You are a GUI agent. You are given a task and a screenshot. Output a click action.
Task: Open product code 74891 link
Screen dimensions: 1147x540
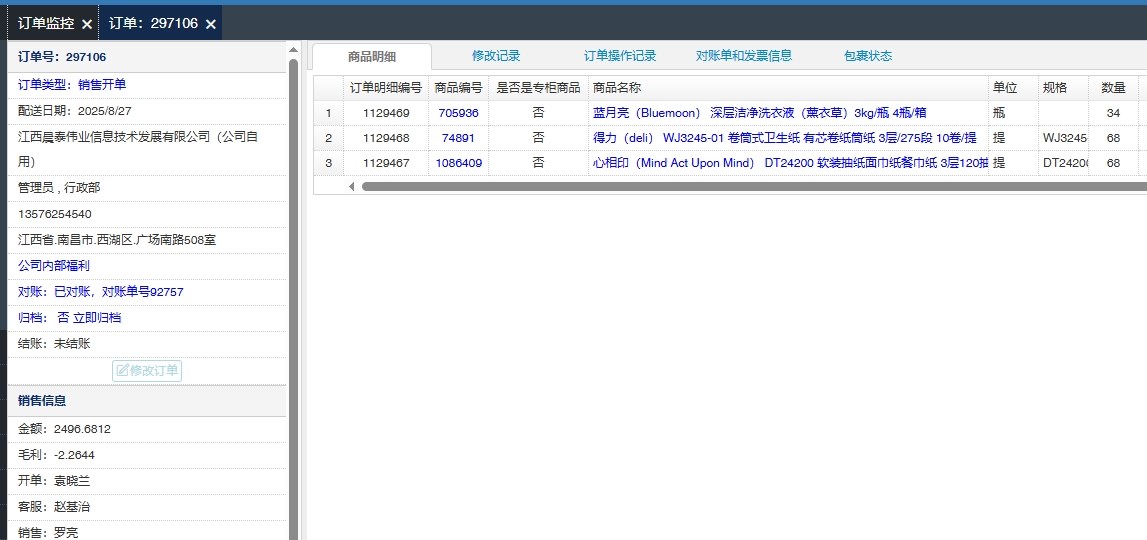click(x=458, y=138)
